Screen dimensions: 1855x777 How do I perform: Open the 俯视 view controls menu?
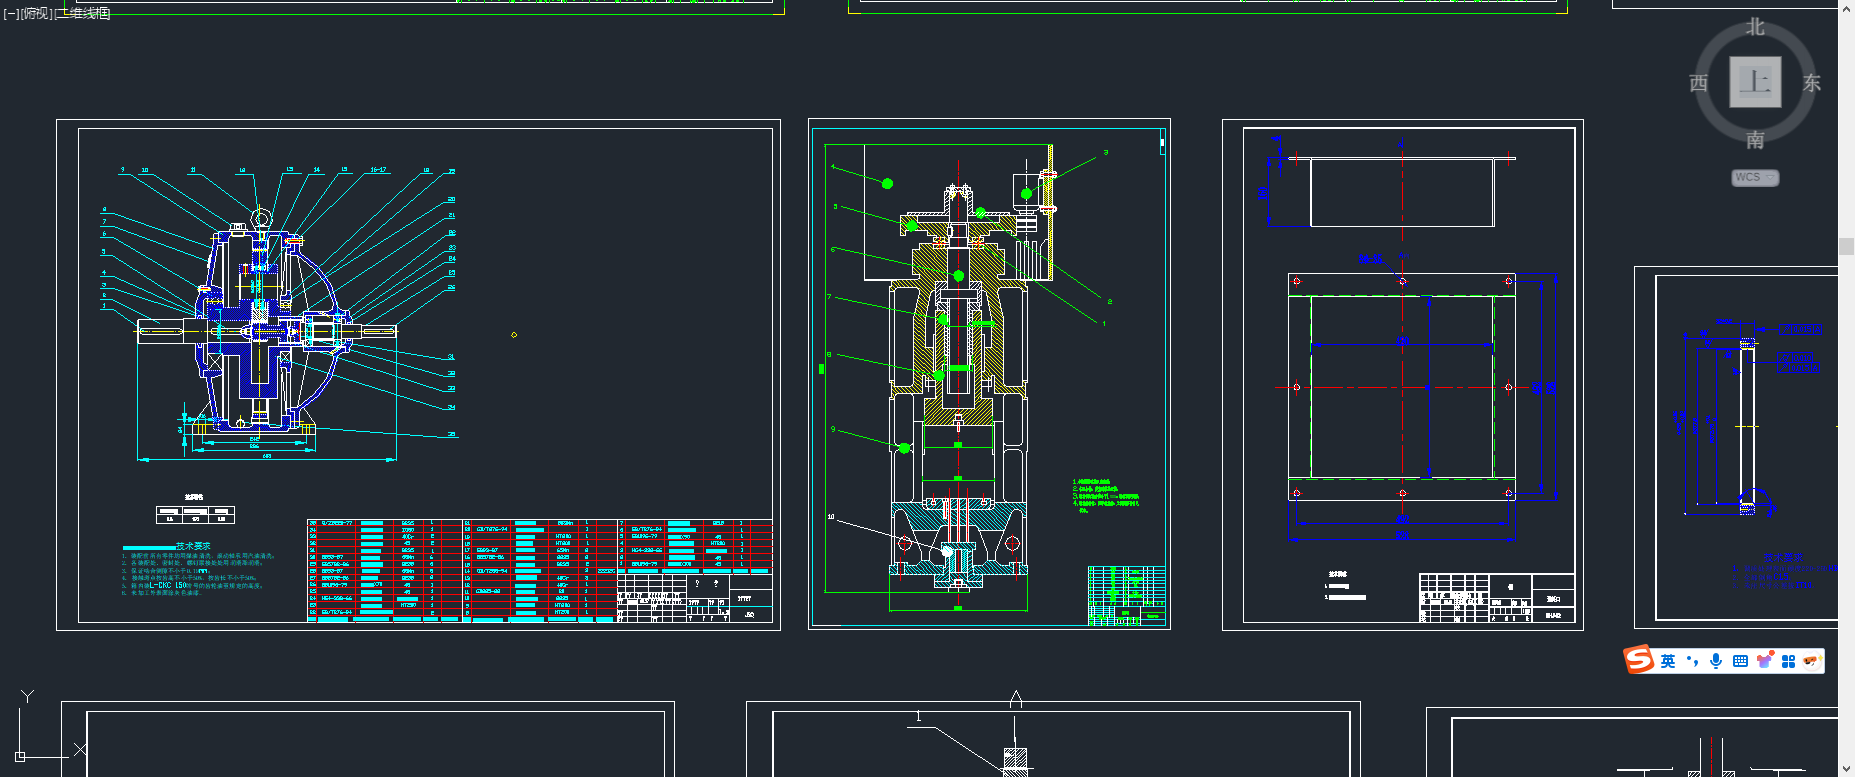point(37,13)
